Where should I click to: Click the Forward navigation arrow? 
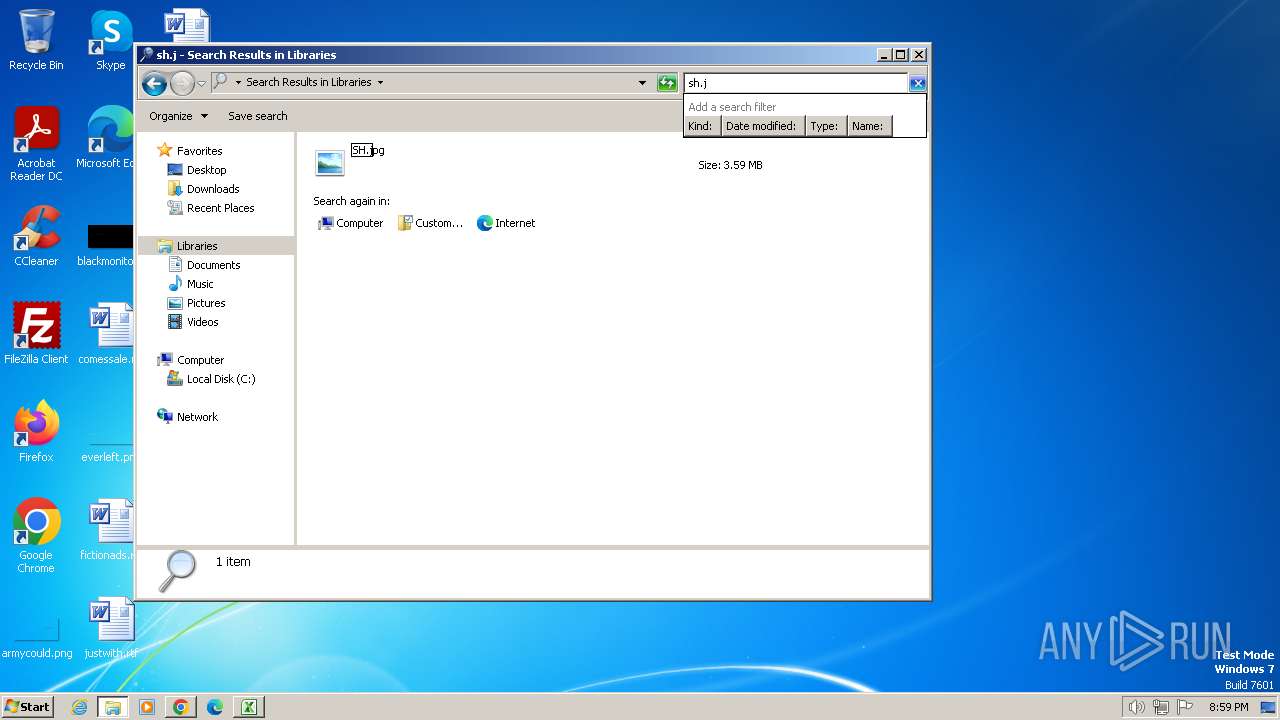182,83
